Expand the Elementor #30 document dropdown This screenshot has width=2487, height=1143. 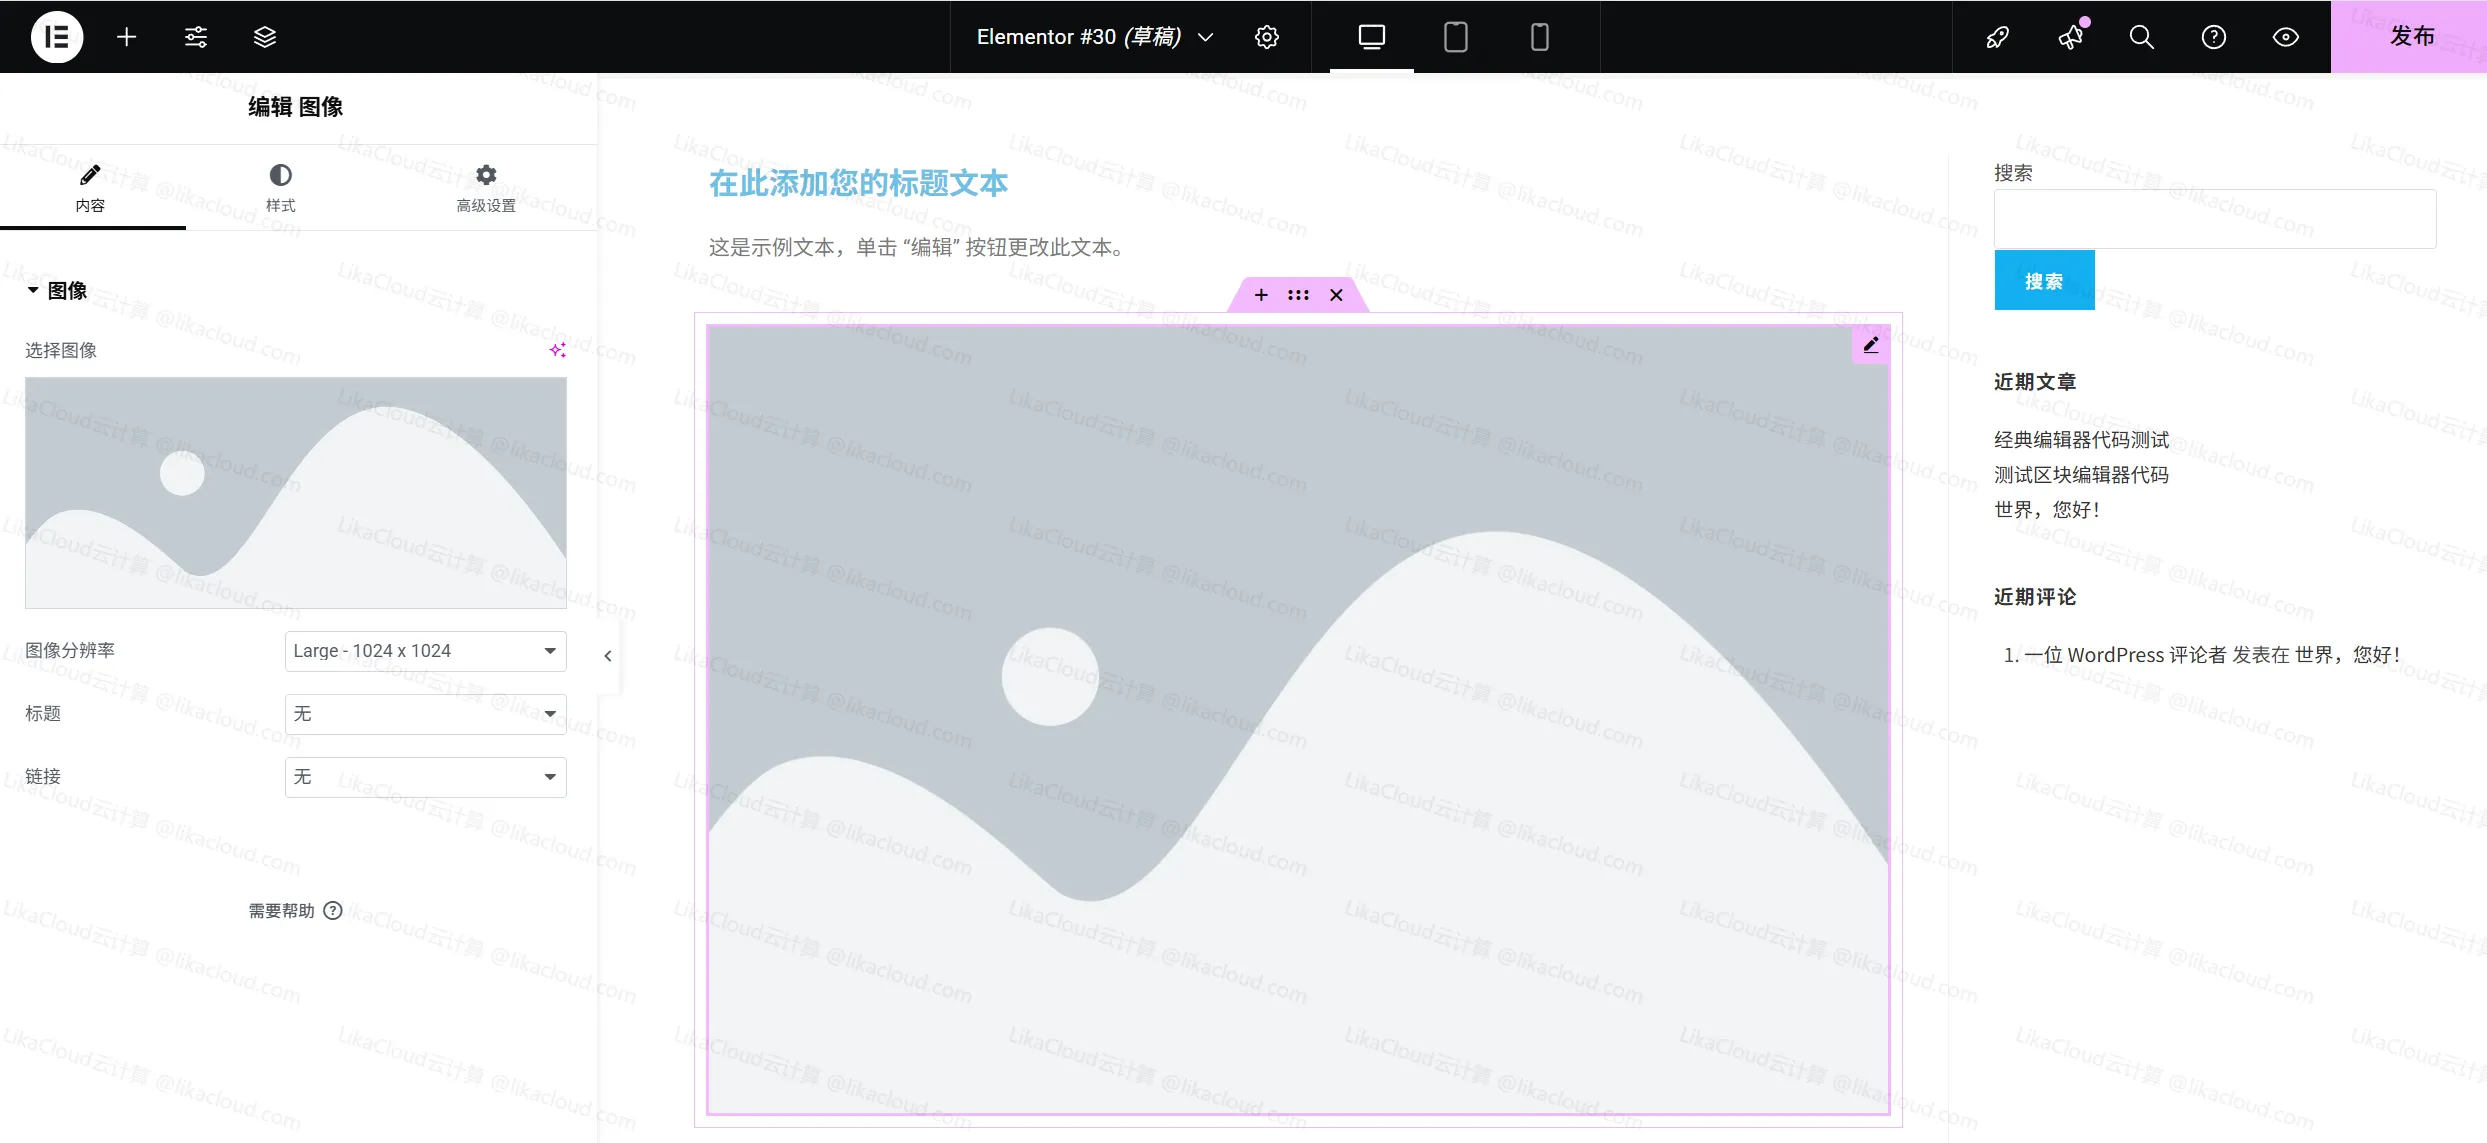tap(1205, 37)
